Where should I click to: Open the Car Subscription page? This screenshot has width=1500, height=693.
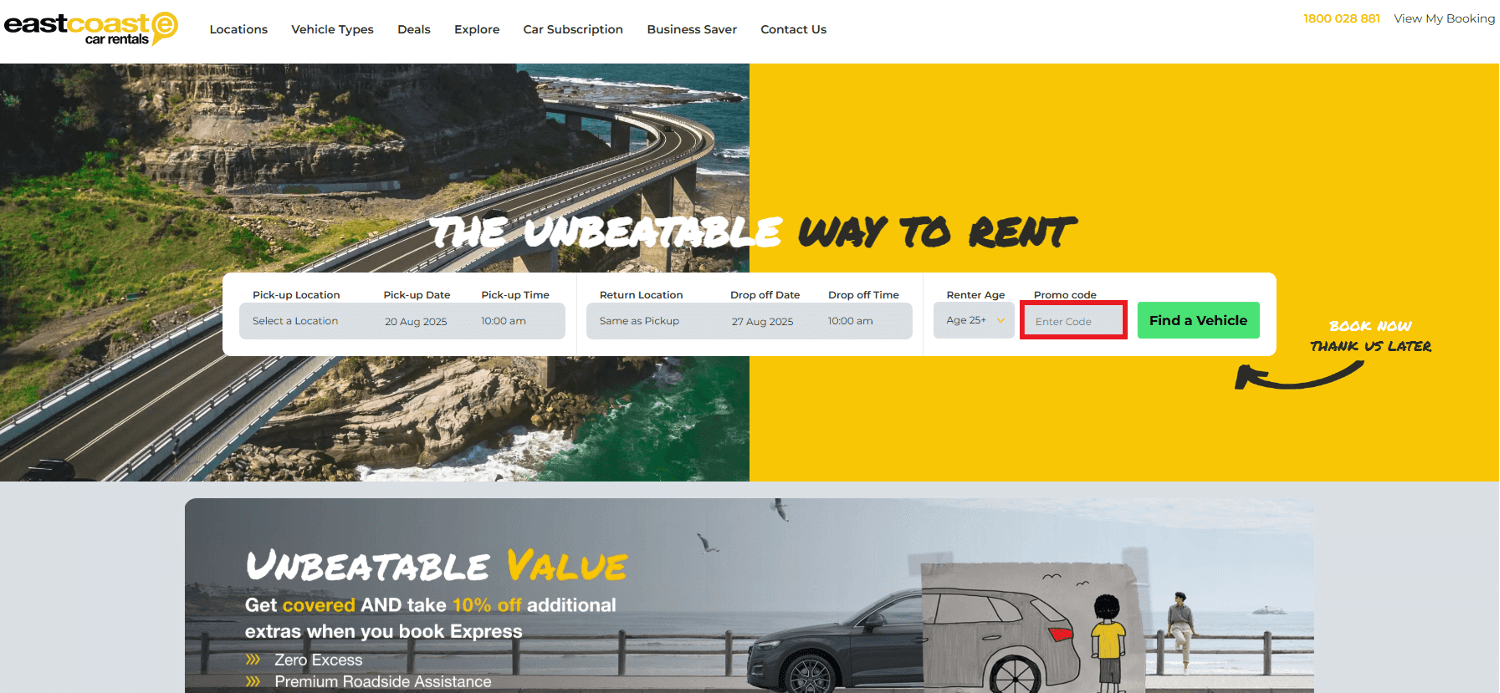(573, 30)
